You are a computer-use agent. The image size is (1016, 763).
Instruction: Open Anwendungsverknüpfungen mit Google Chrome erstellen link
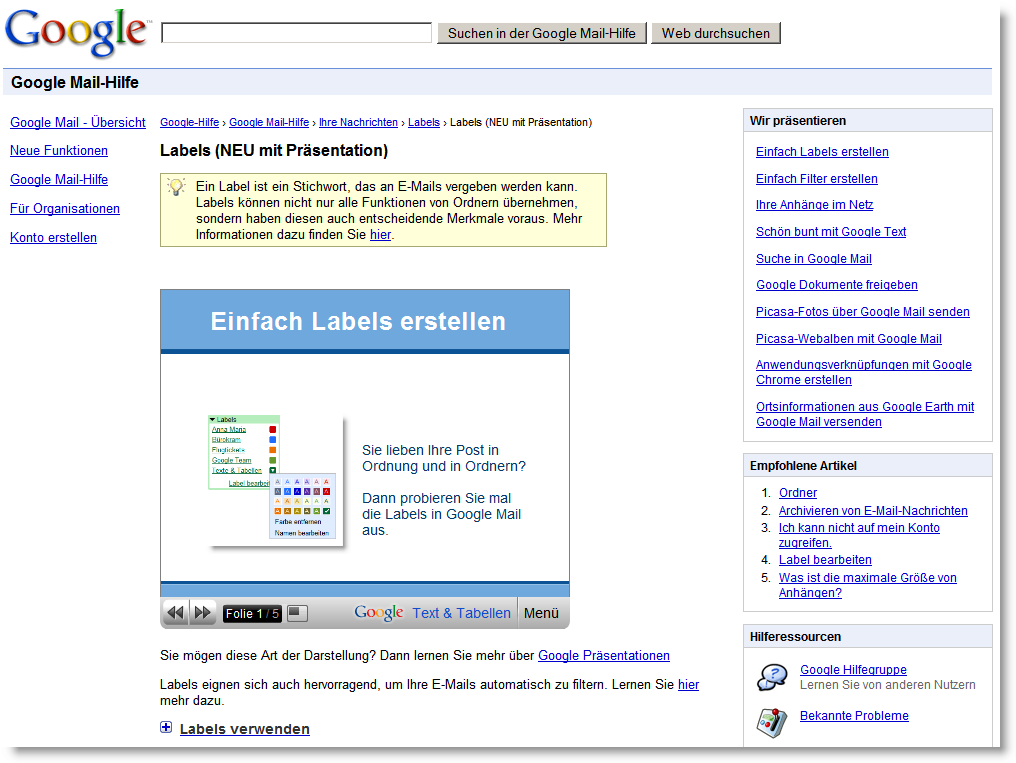(x=864, y=372)
